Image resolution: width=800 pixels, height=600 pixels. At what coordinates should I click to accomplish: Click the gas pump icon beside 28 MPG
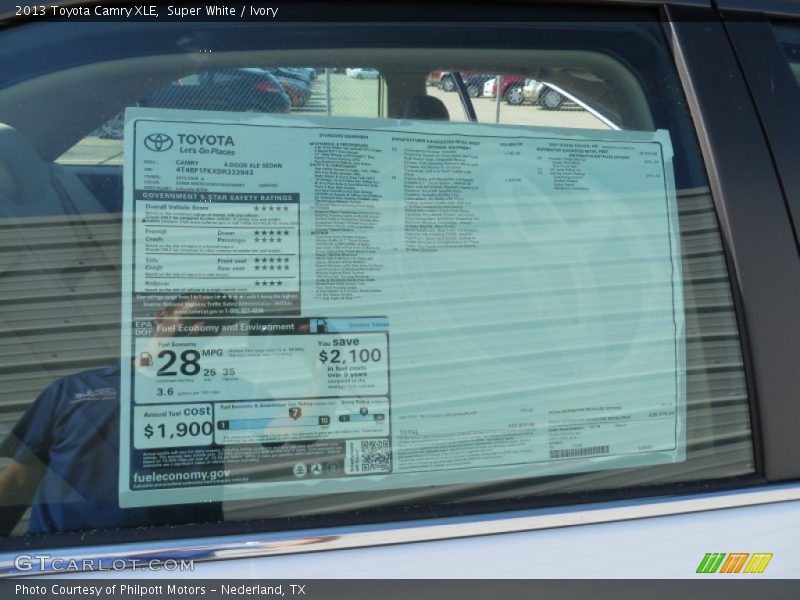coord(146,359)
